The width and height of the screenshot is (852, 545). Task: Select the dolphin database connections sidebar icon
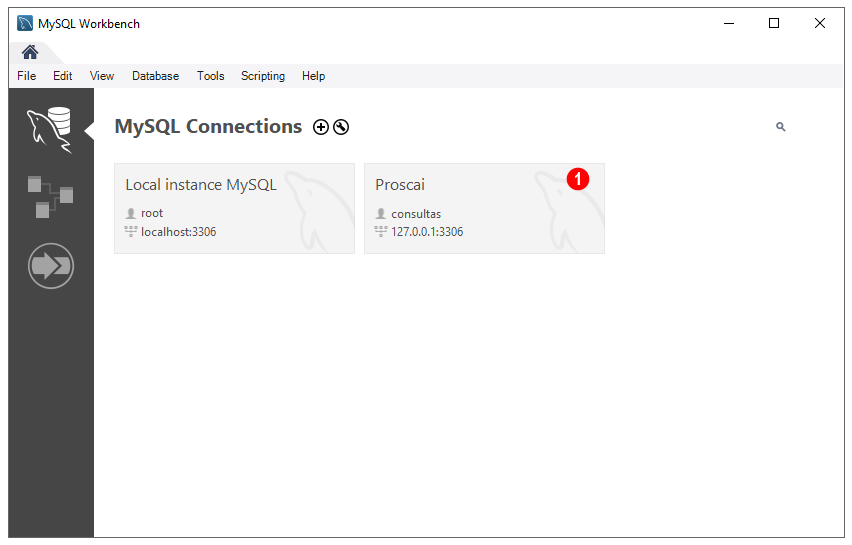[50, 130]
